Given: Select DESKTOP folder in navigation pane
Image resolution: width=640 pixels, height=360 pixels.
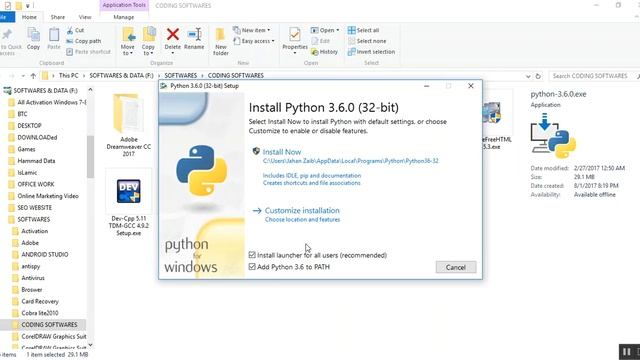Looking at the screenshot, I should point(29,126).
